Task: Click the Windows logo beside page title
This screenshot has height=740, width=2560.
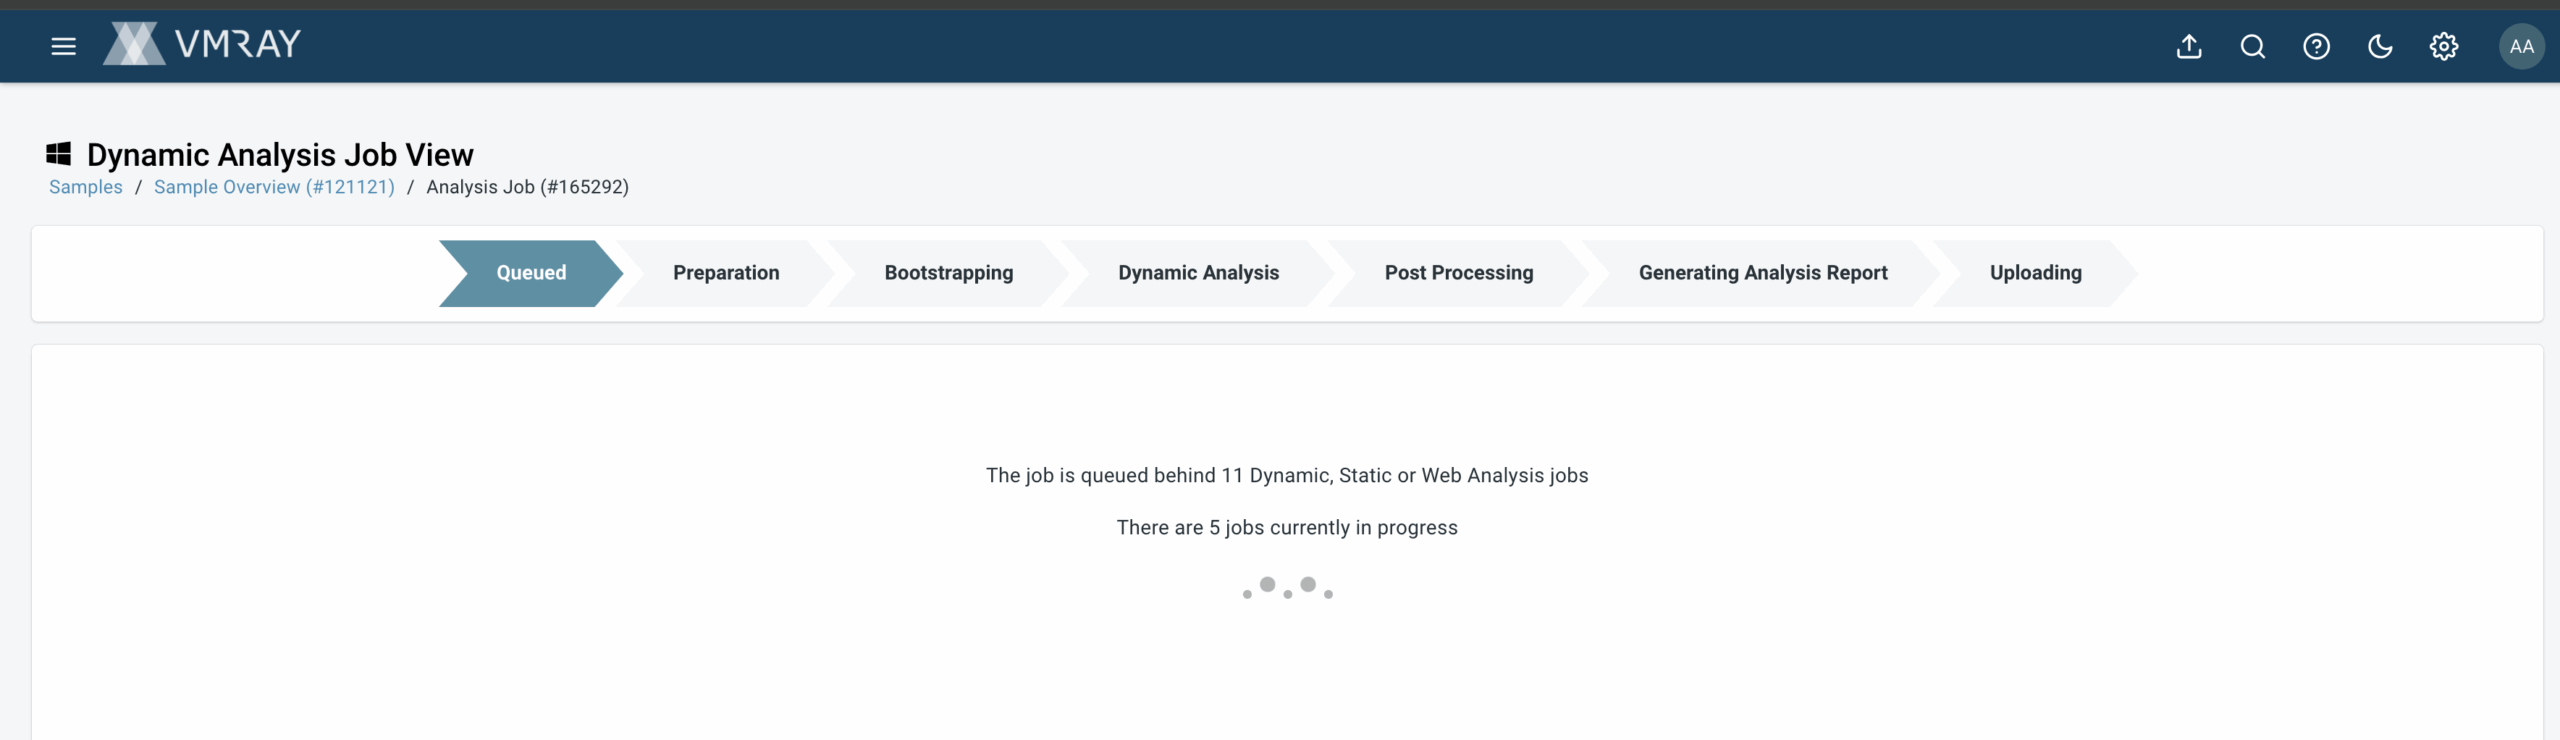Action: click(59, 154)
